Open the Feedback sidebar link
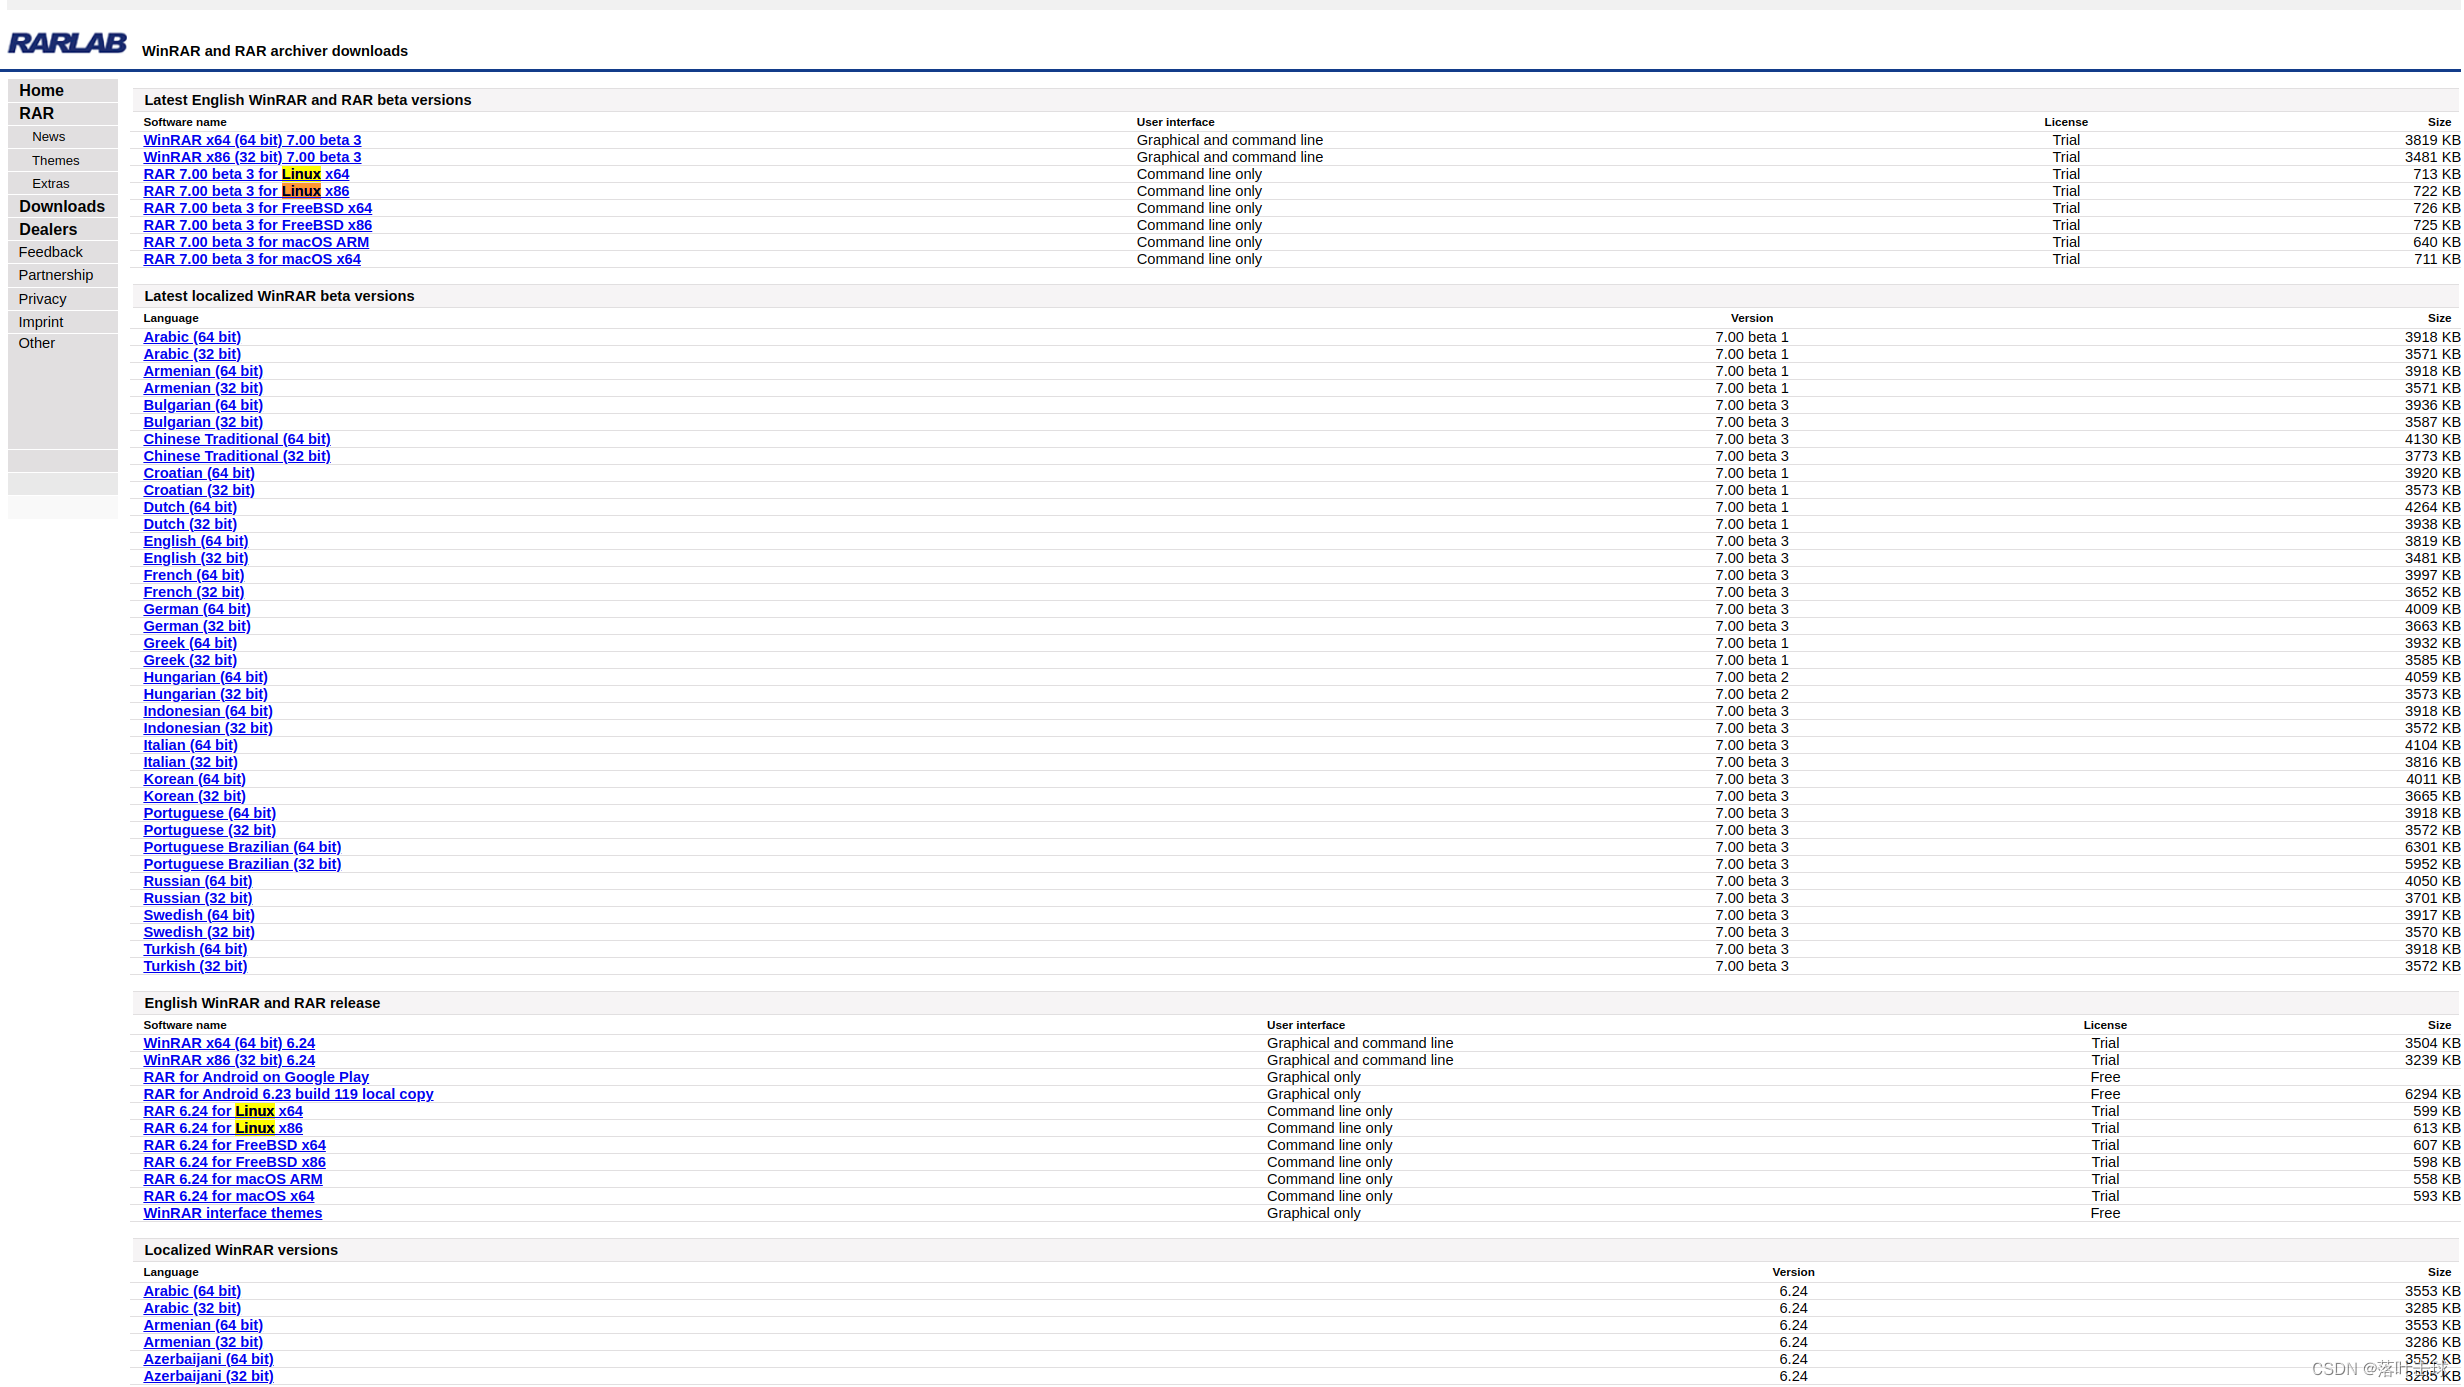2464x1387 pixels. [x=50, y=252]
